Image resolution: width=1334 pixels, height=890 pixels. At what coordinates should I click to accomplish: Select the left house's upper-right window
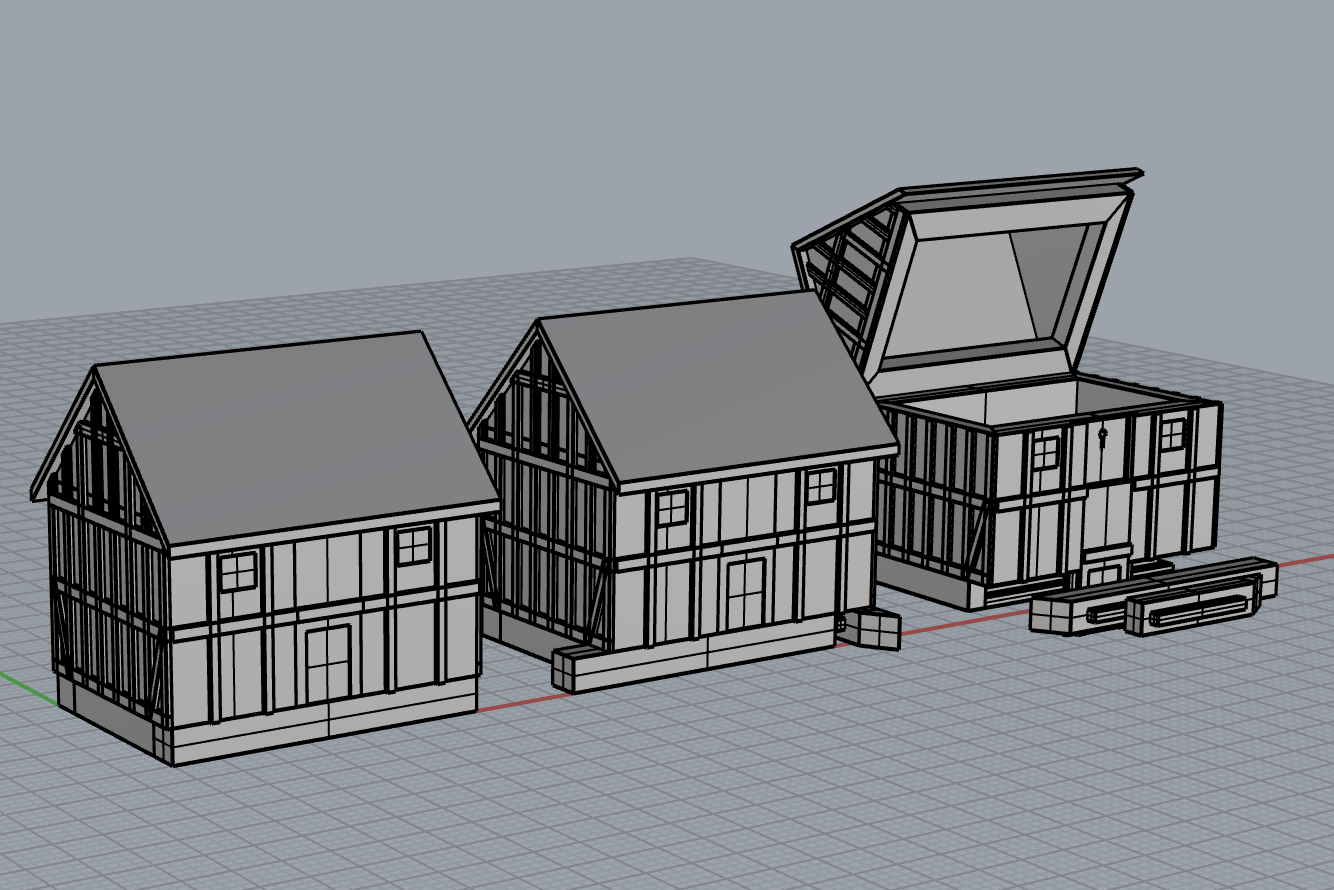(412, 546)
